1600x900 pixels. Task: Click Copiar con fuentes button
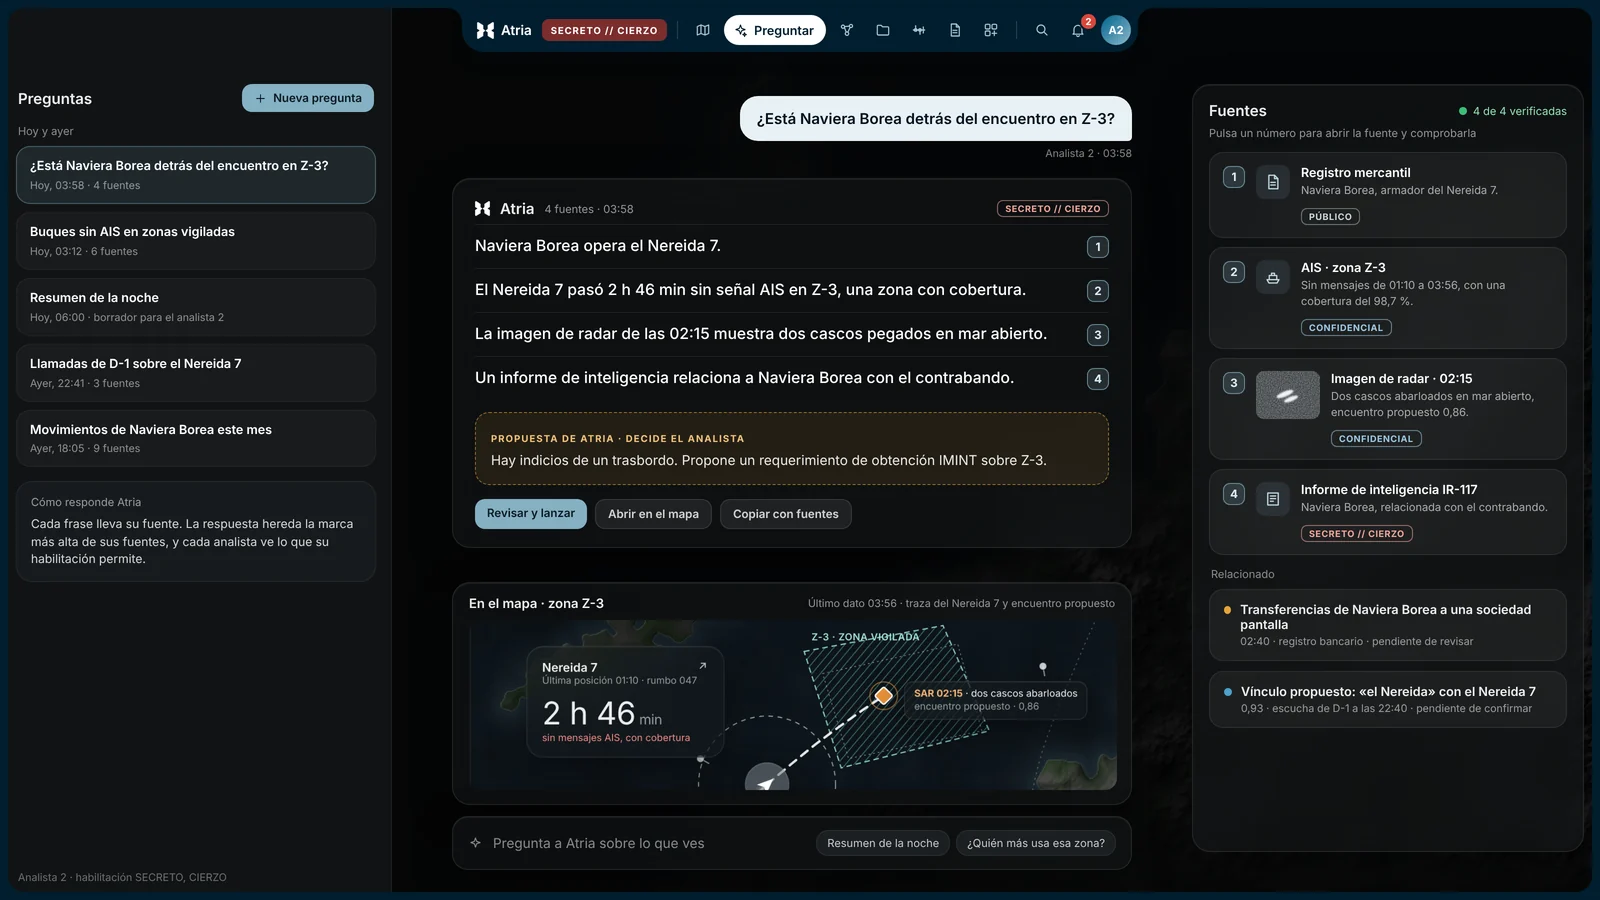[x=786, y=514]
